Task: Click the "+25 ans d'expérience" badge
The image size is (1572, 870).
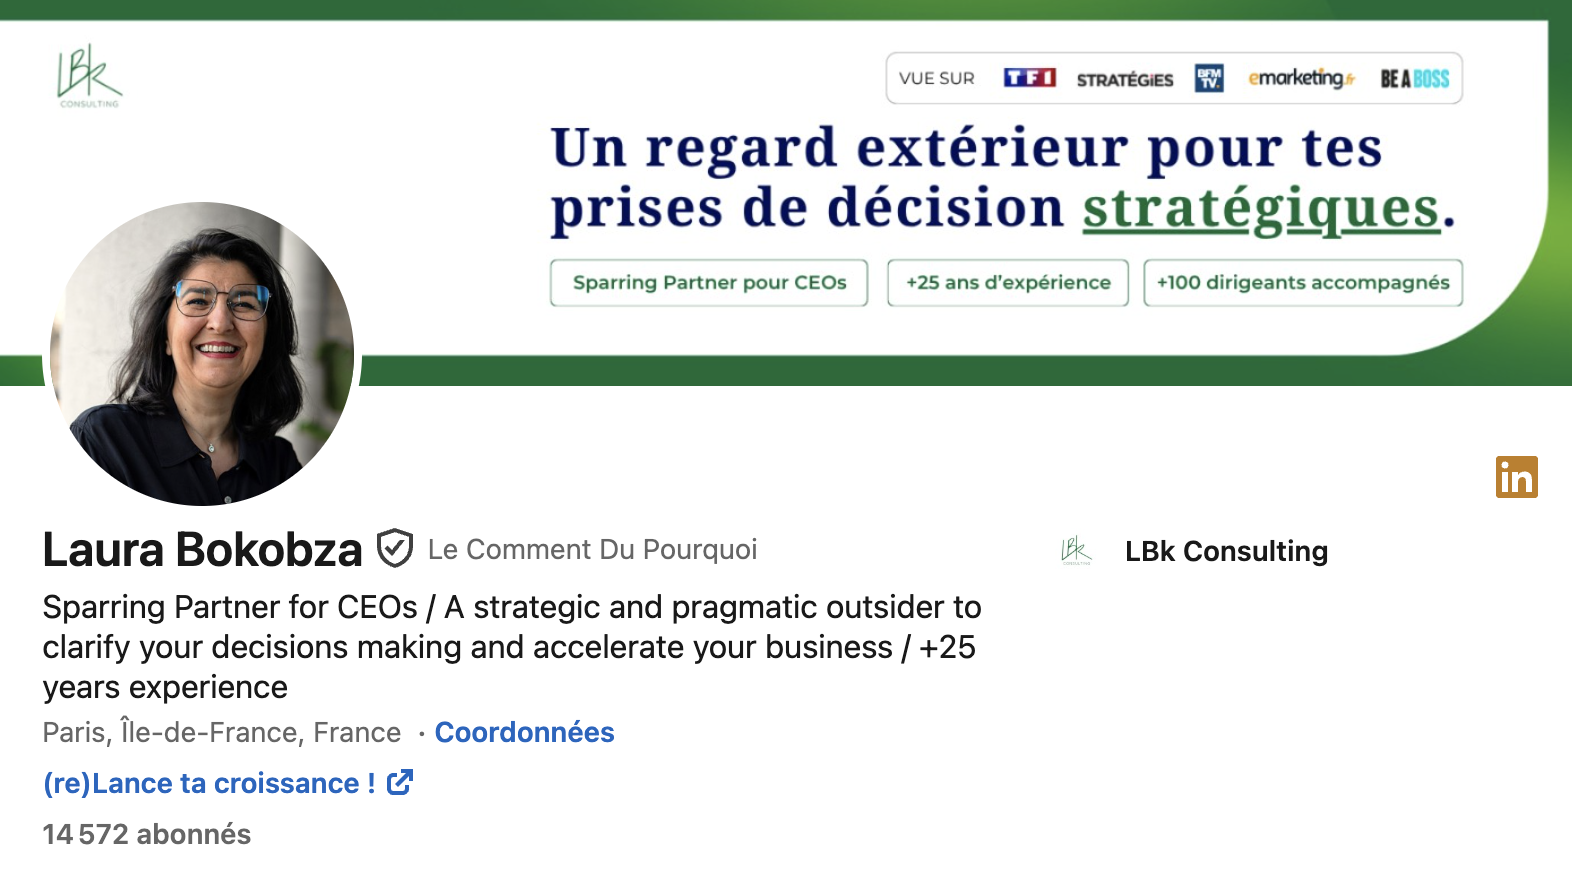Action: click(1008, 283)
